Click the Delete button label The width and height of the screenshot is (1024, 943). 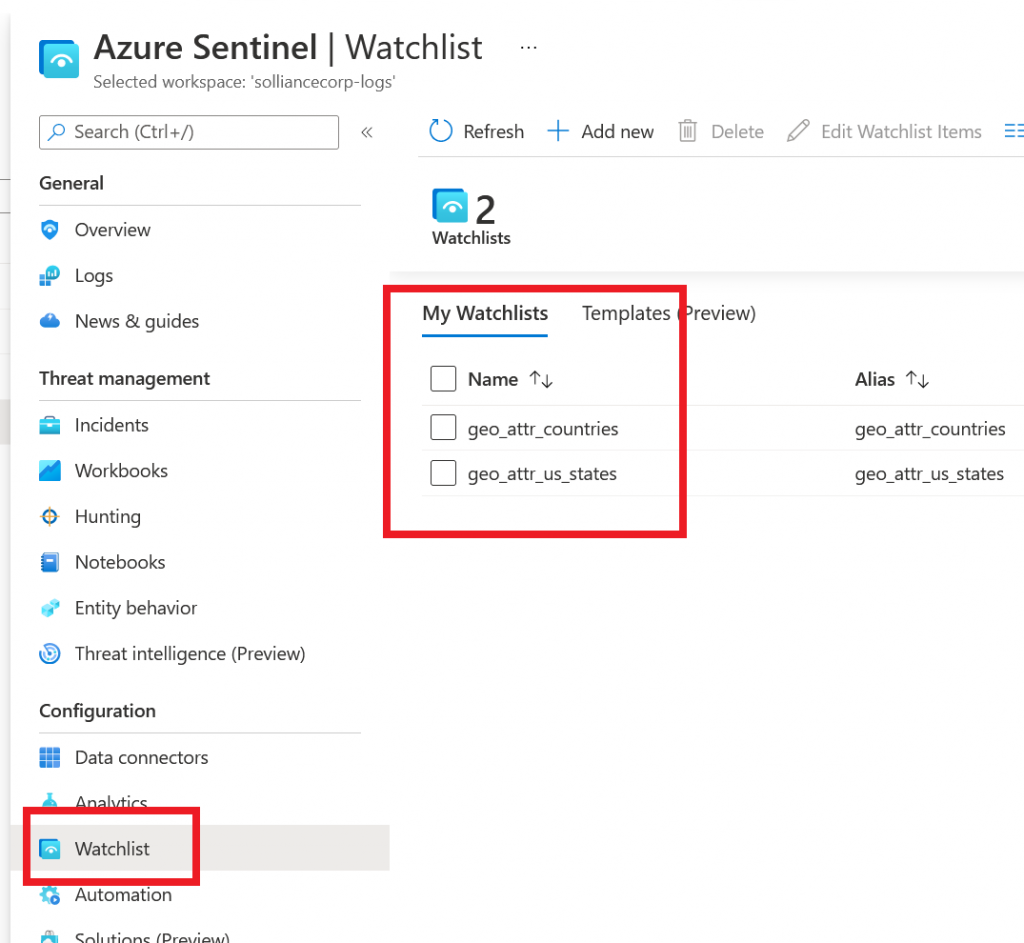point(737,132)
